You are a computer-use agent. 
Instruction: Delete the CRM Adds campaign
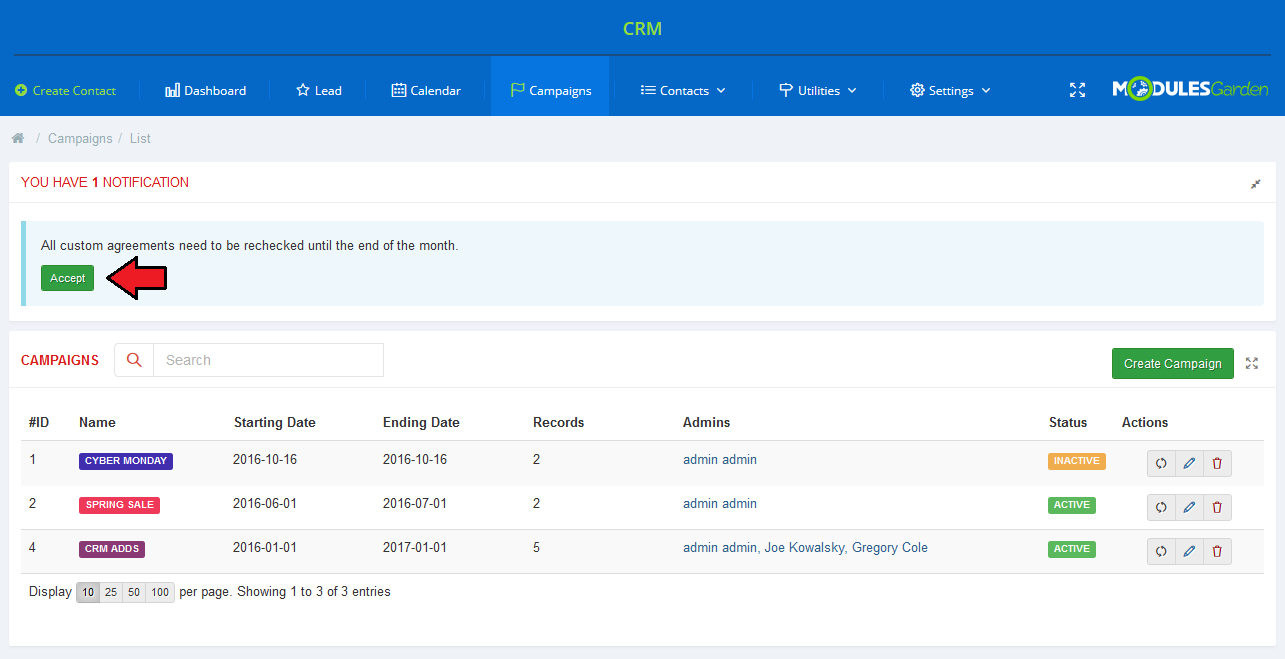click(x=1217, y=551)
